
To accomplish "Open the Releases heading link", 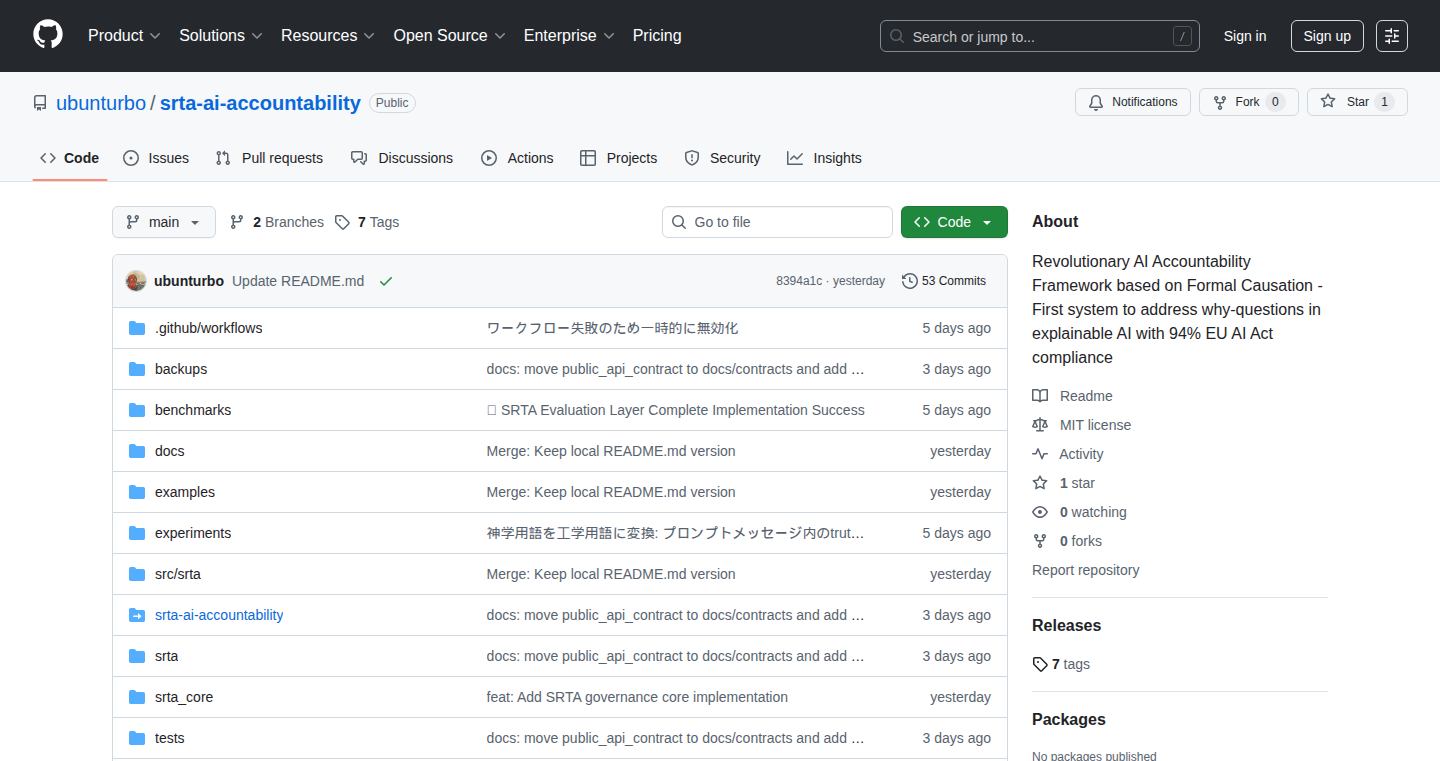I will pos(1066,625).
